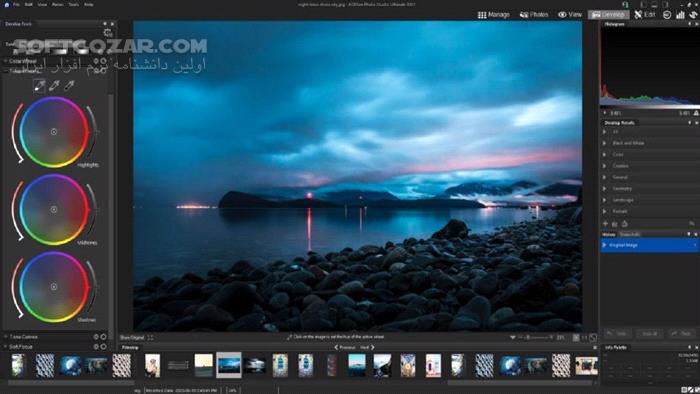
Task: Click the Undo All button
Action: [x=650, y=333]
